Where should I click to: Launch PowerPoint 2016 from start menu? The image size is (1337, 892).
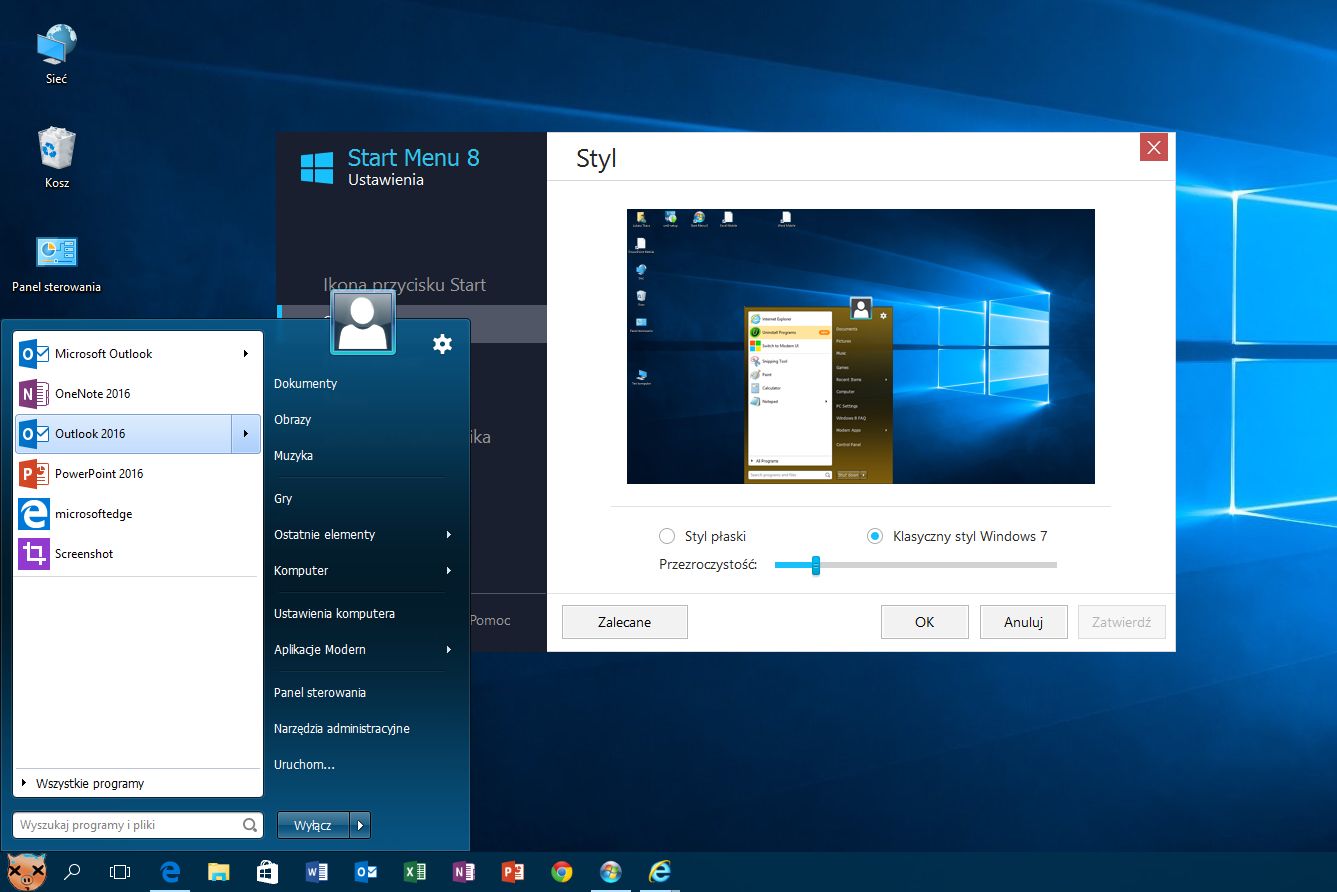[138, 474]
